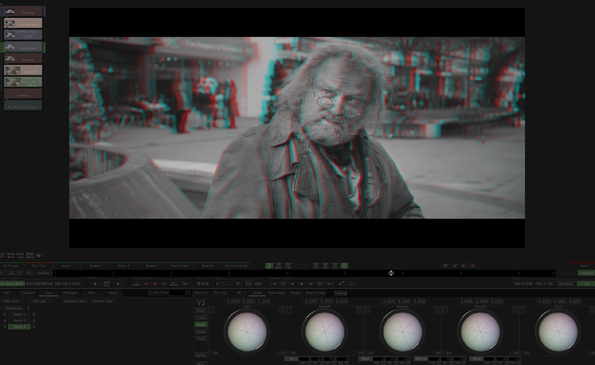Toggle the Interlaced option

566,283
